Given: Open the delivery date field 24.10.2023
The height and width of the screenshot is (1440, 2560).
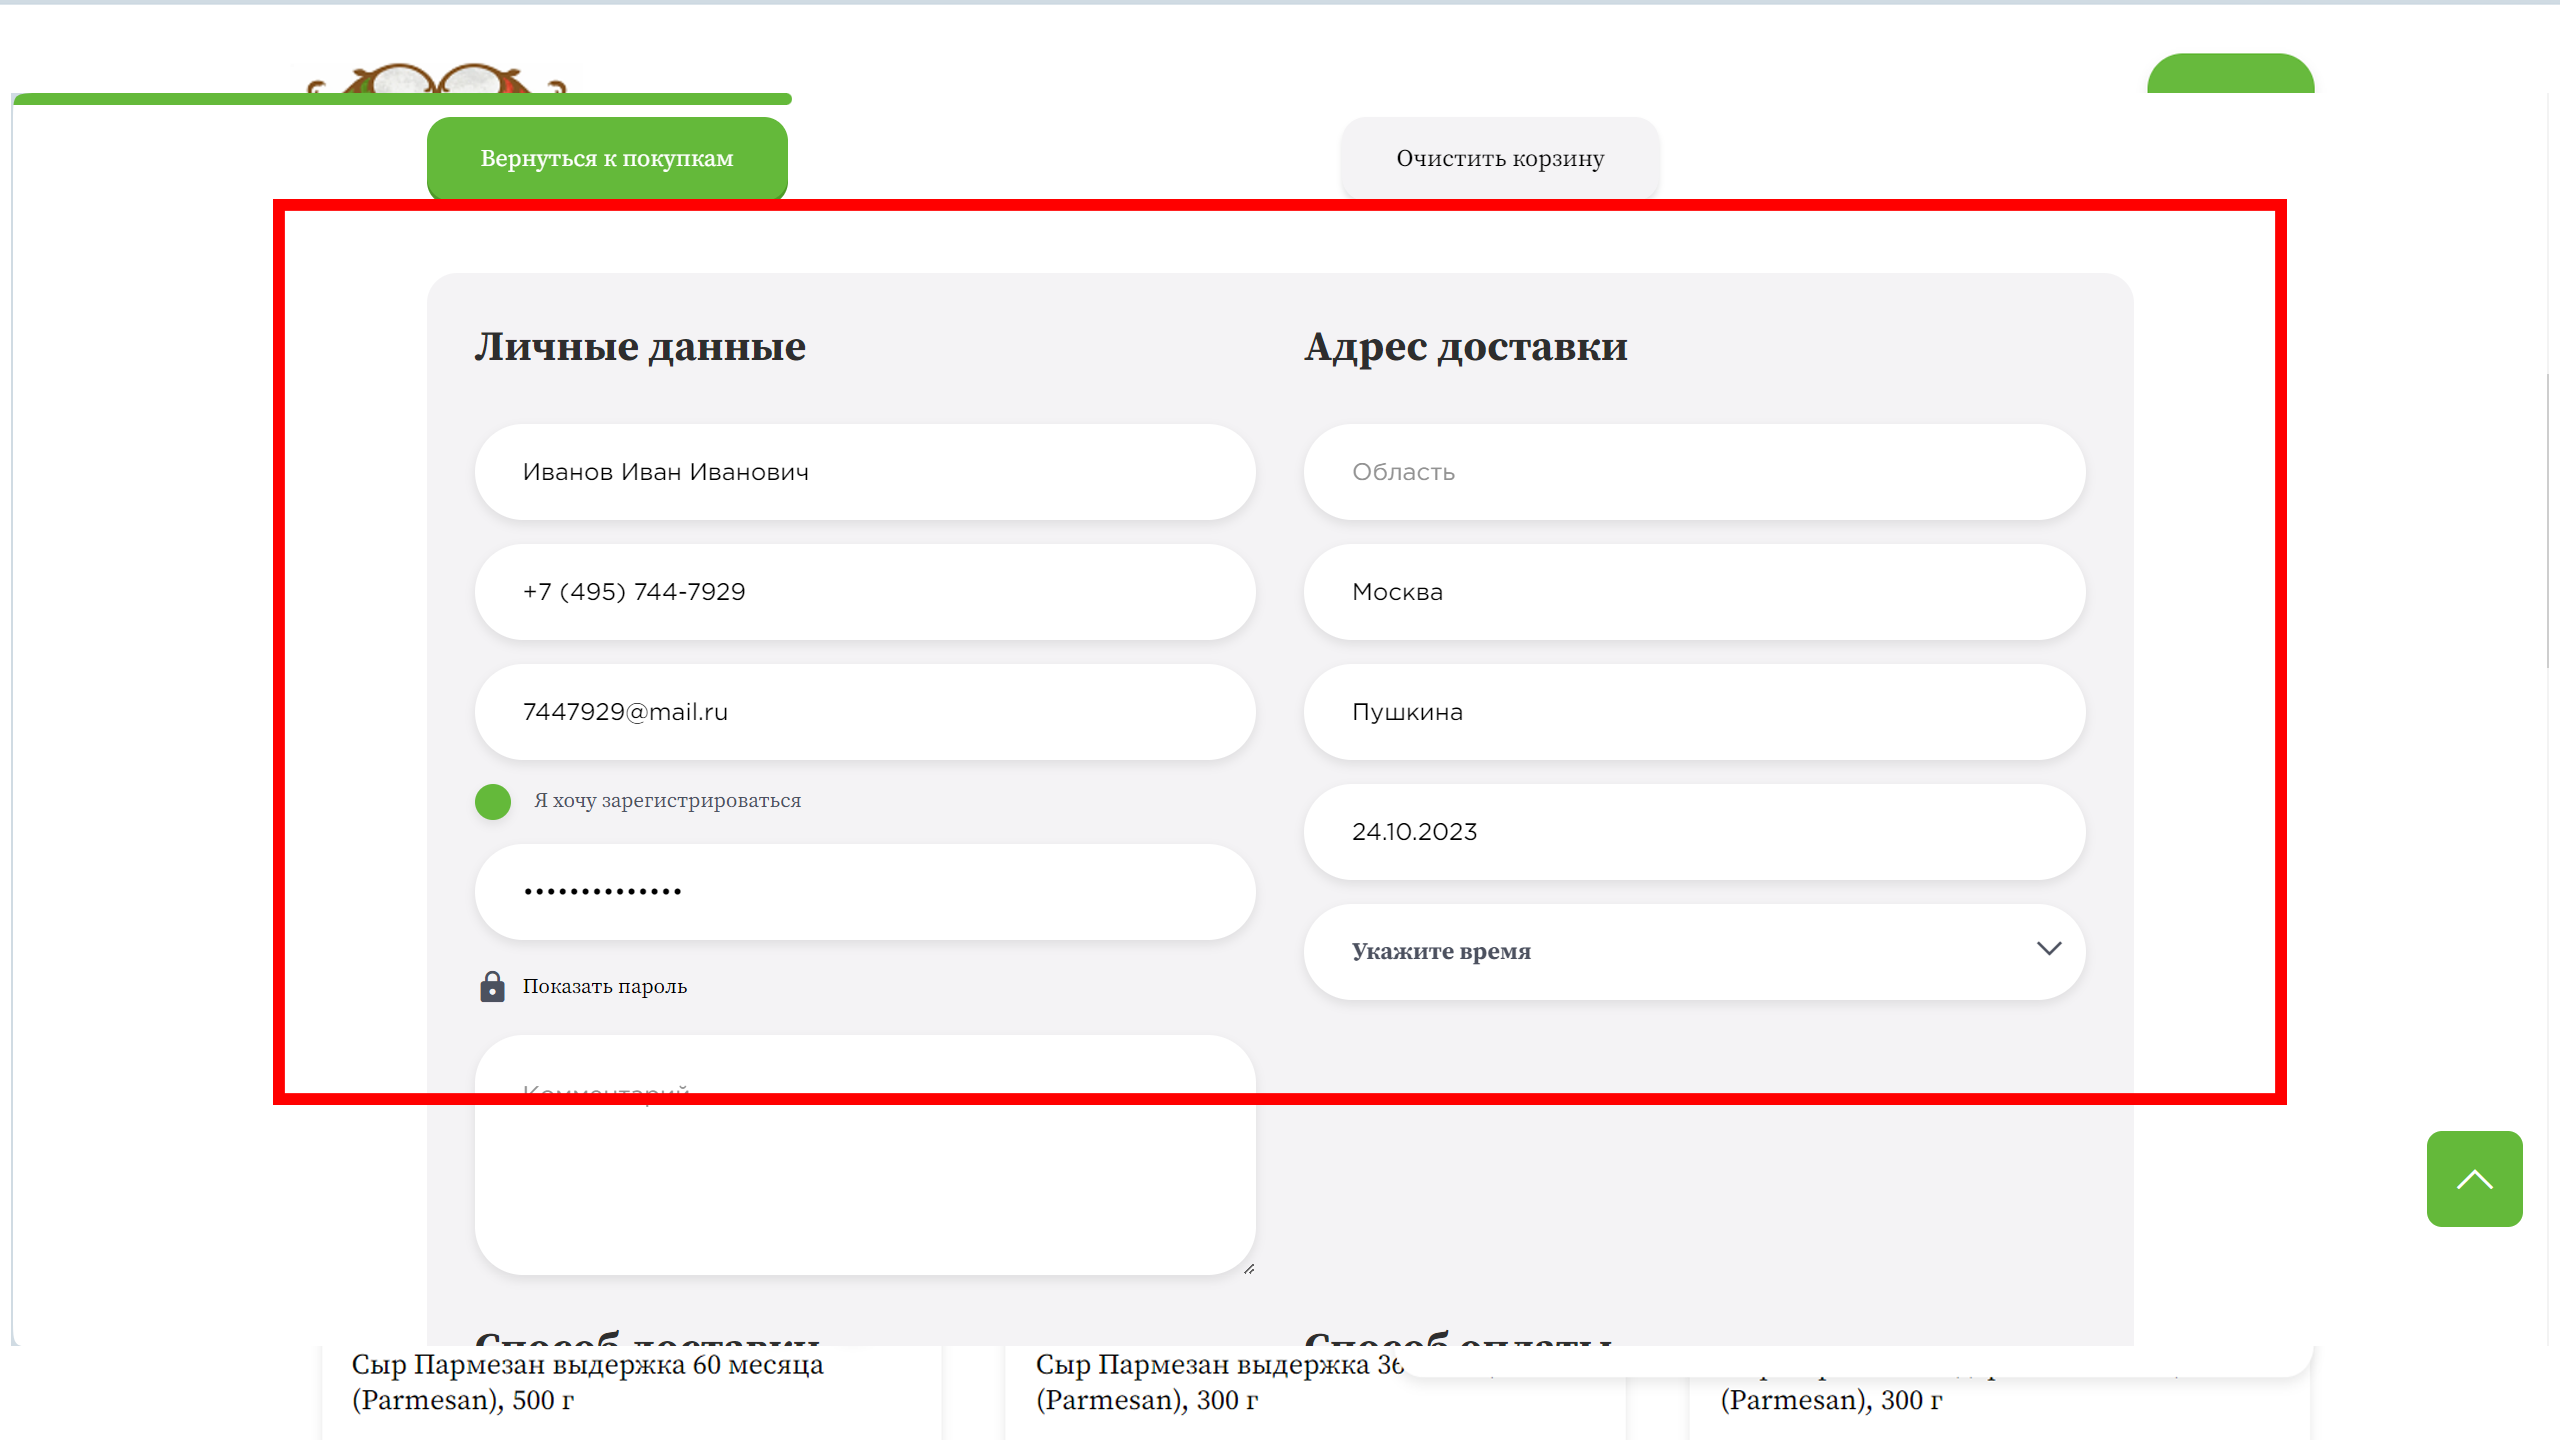Looking at the screenshot, I should tap(1693, 832).
